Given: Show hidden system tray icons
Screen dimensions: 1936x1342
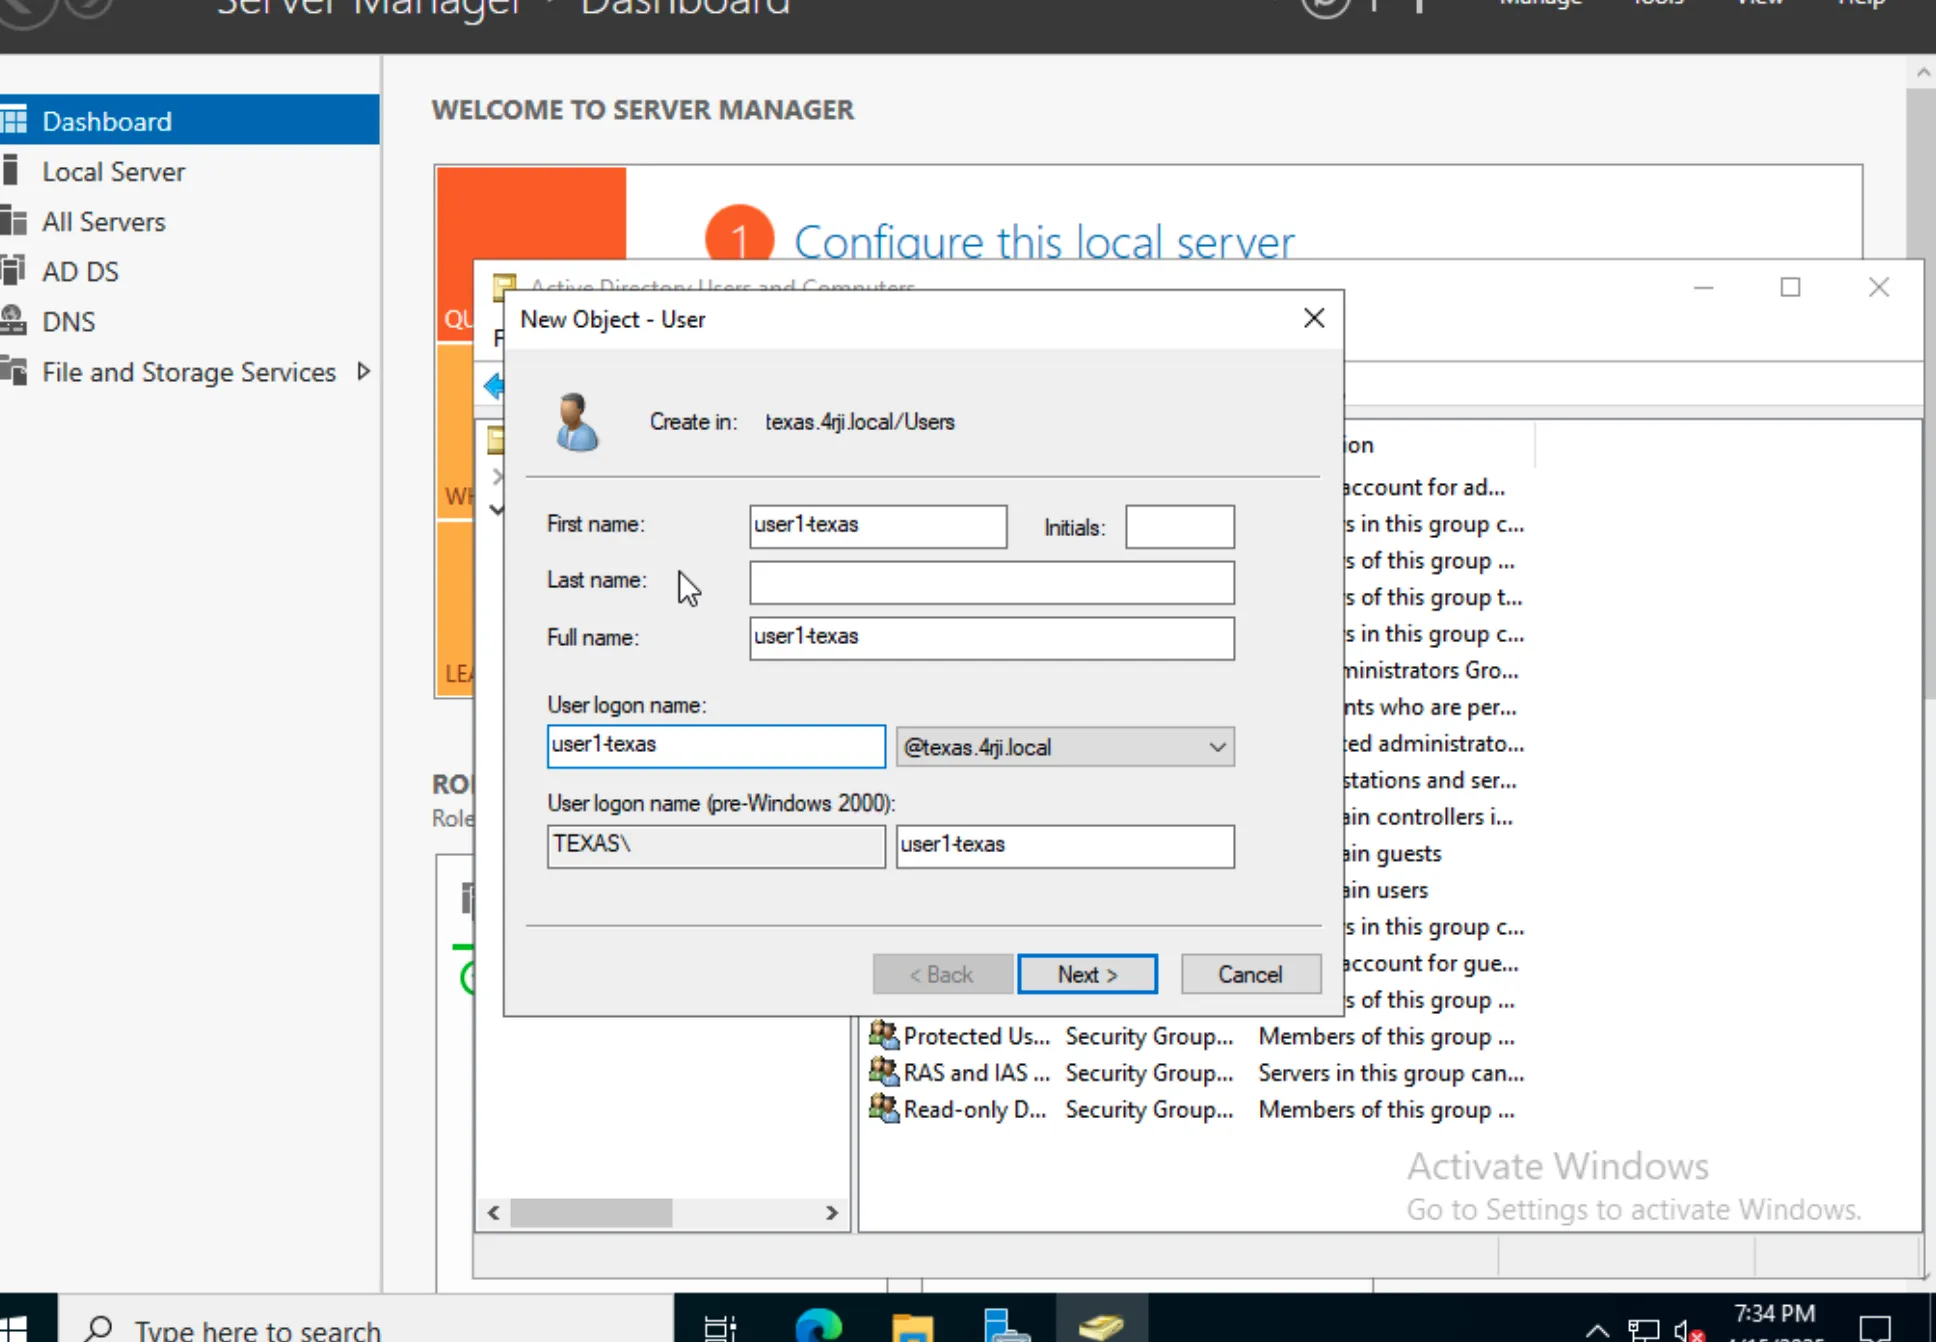Looking at the screenshot, I should click(1597, 1330).
